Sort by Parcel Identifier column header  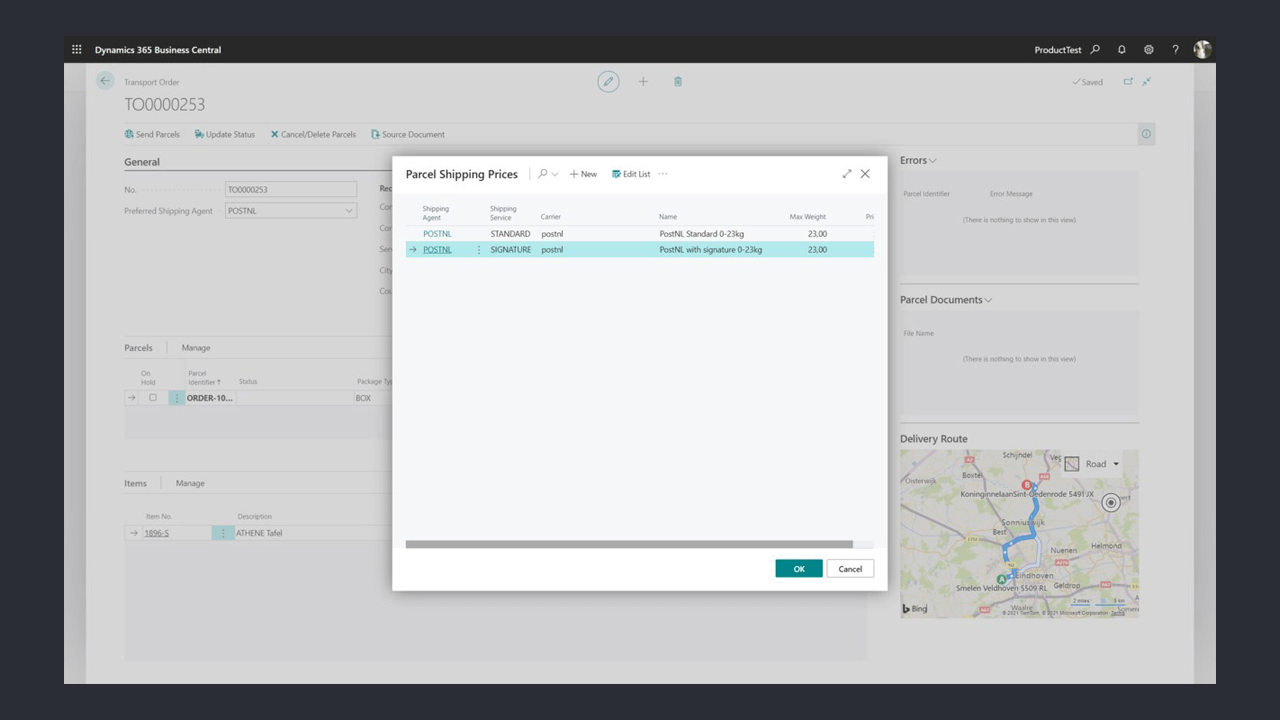(204, 377)
